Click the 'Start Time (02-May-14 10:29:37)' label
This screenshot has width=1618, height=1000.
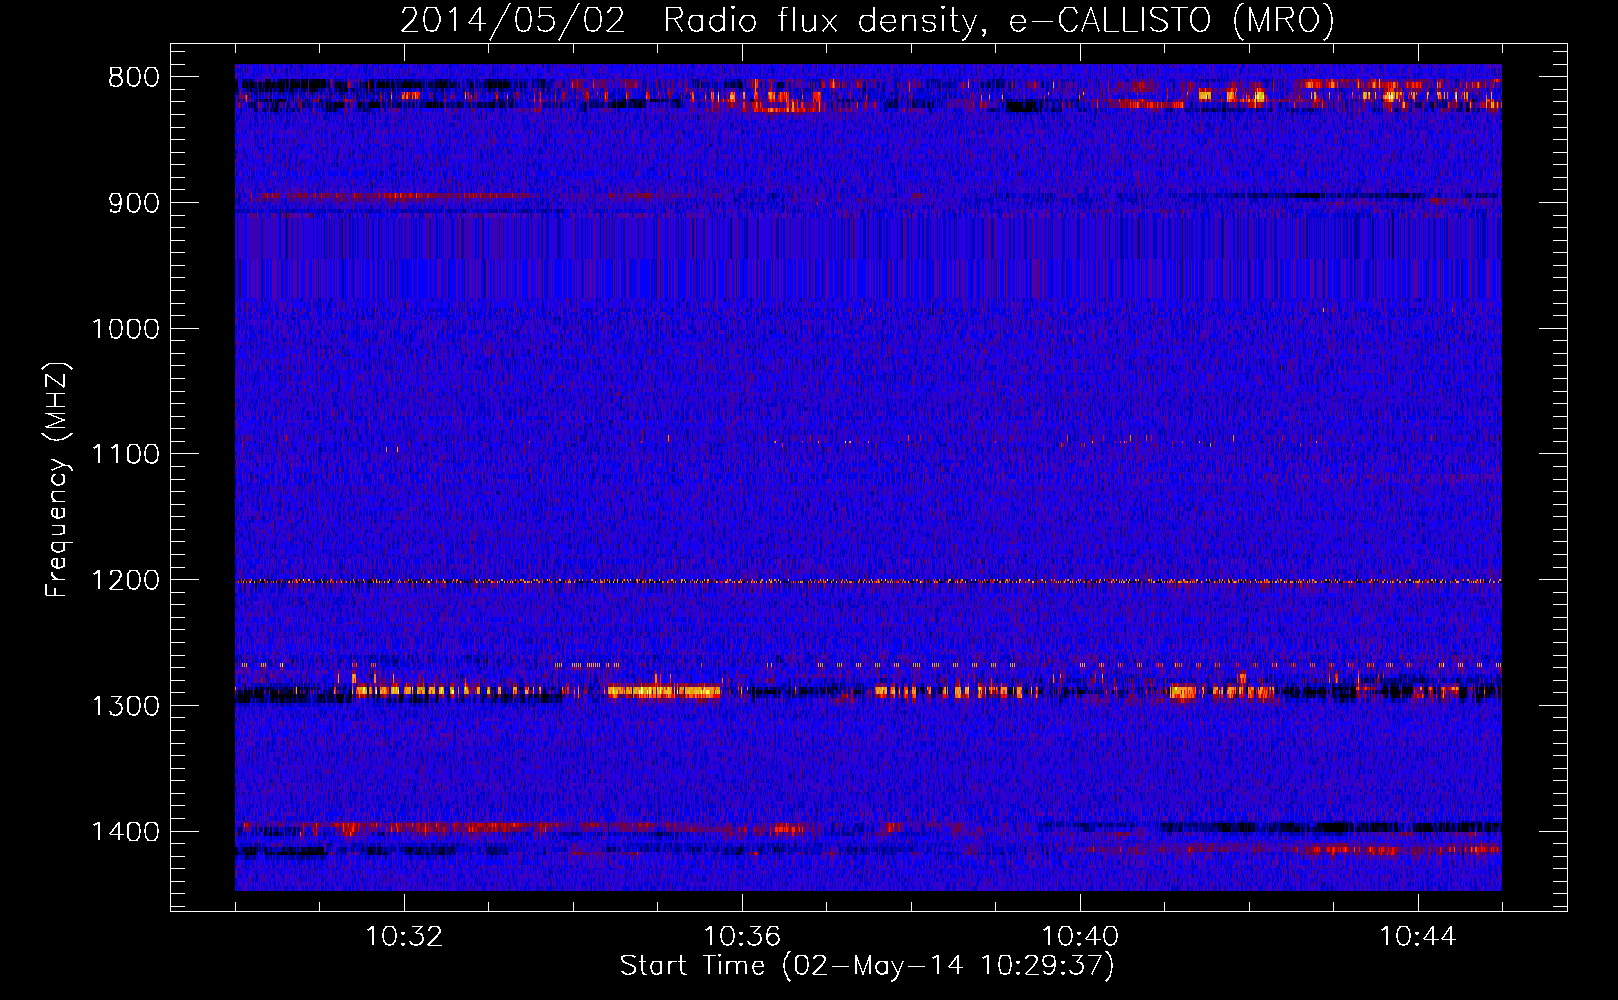(x=867, y=966)
